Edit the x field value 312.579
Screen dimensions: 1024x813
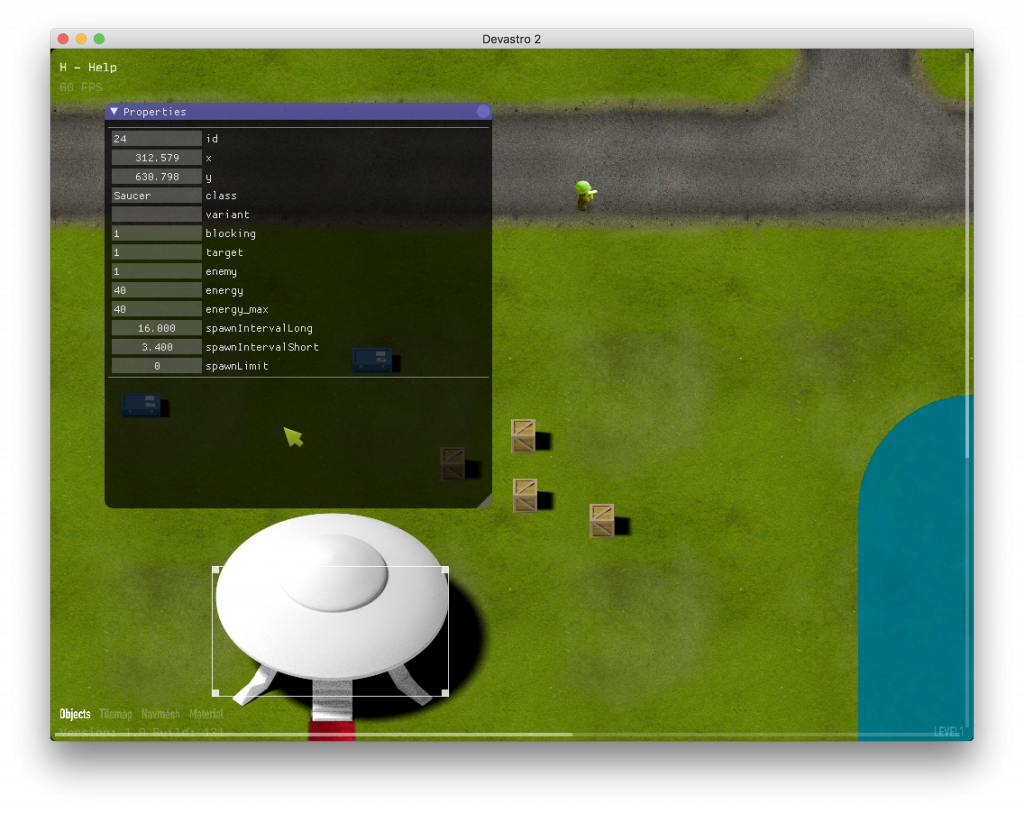click(x=156, y=157)
